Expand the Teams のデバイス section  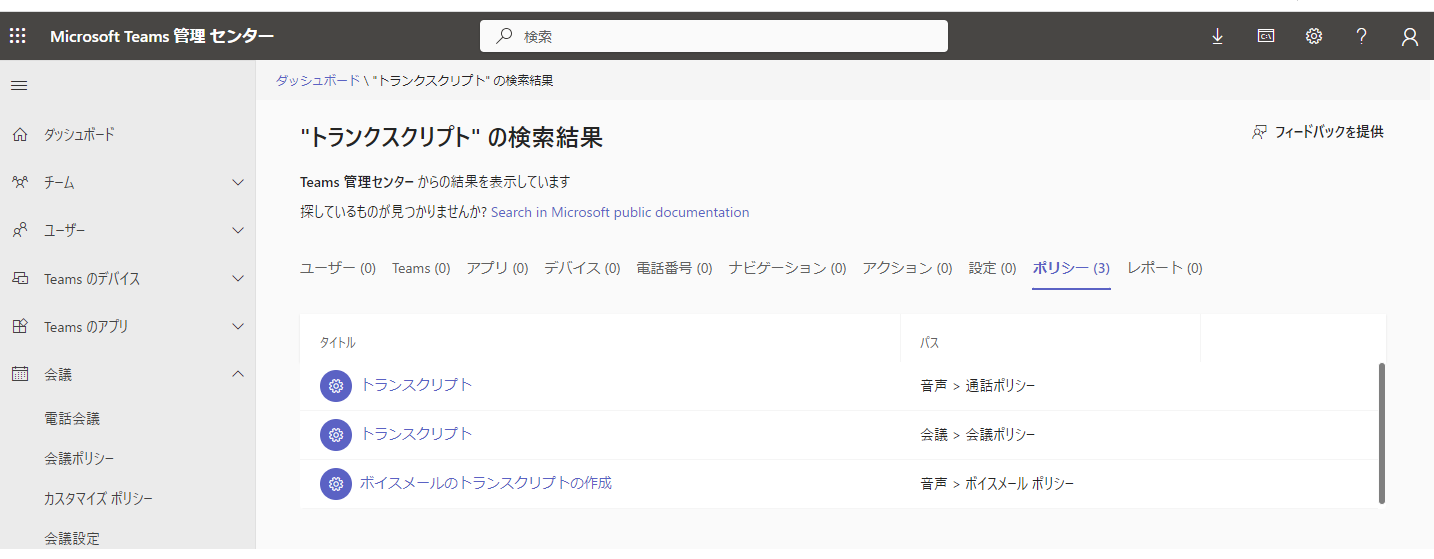click(x=237, y=279)
